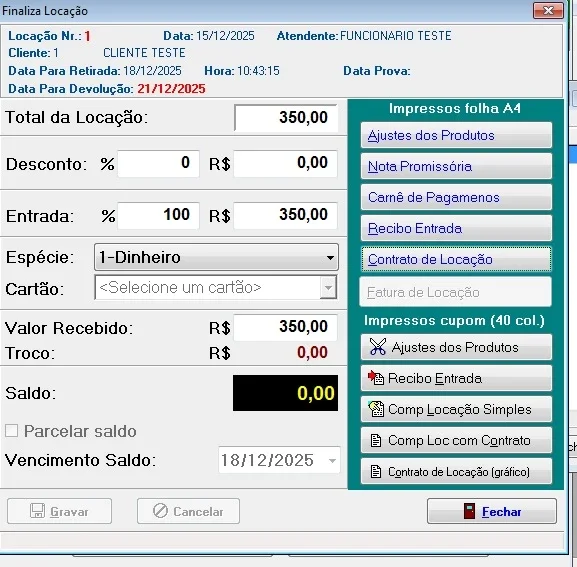Viewport: 577px width, 567px height.
Task: Click the document icon on Comp Loc com Contrato
Action: tap(376, 440)
